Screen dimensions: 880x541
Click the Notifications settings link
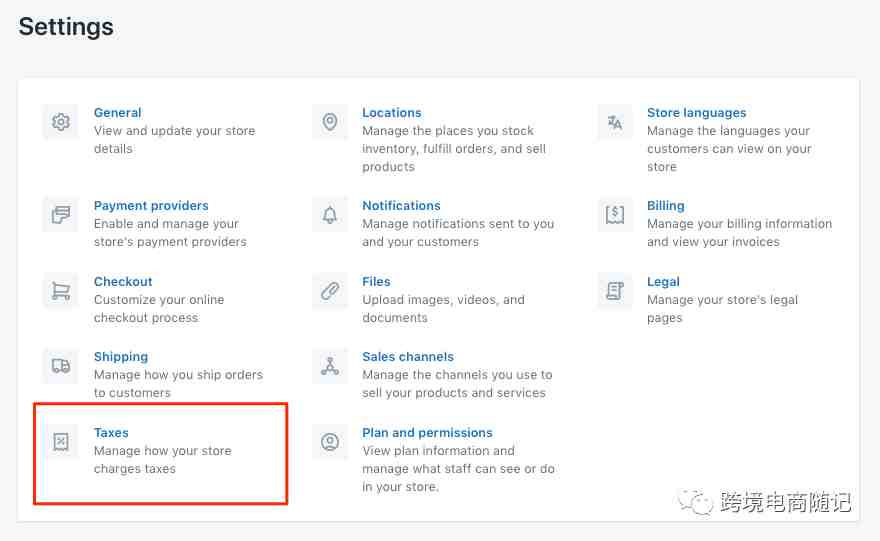tap(401, 206)
